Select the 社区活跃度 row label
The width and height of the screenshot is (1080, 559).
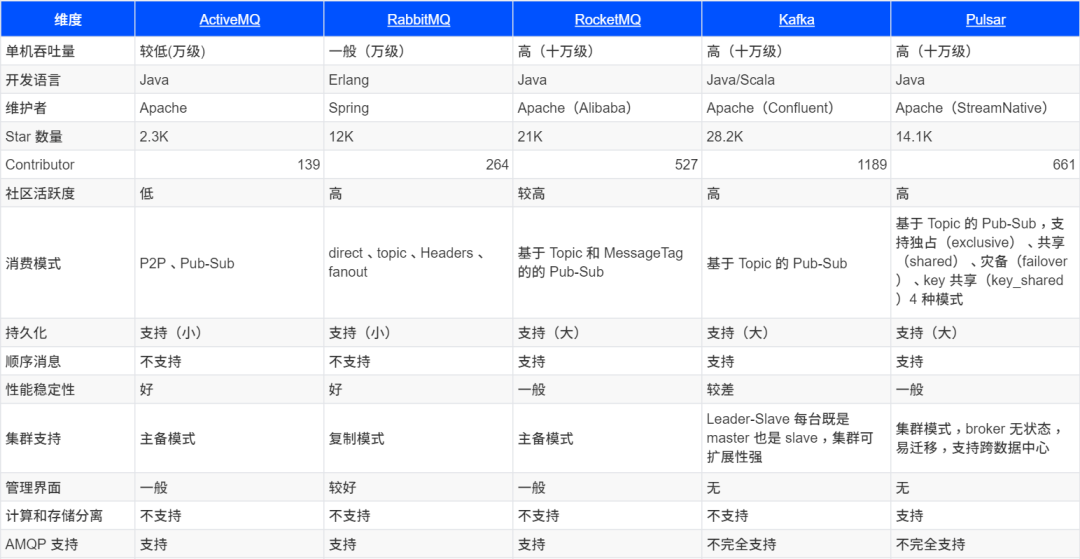[x=40, y=193]
